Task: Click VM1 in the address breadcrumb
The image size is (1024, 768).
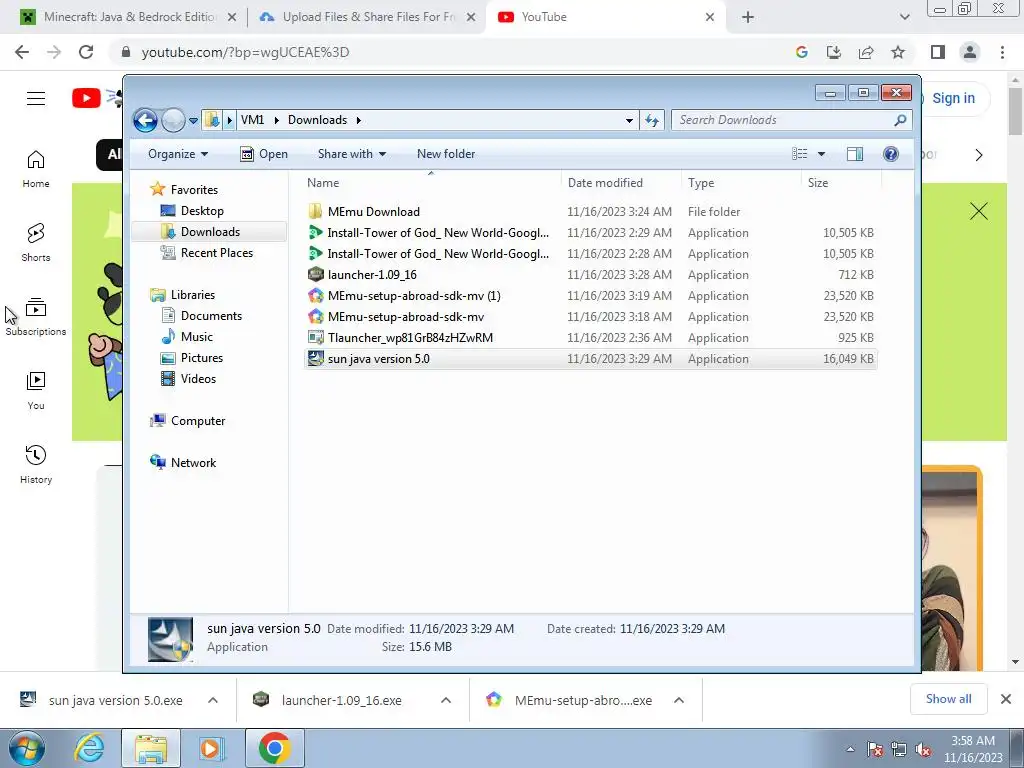Action: [x=252, y=120]
